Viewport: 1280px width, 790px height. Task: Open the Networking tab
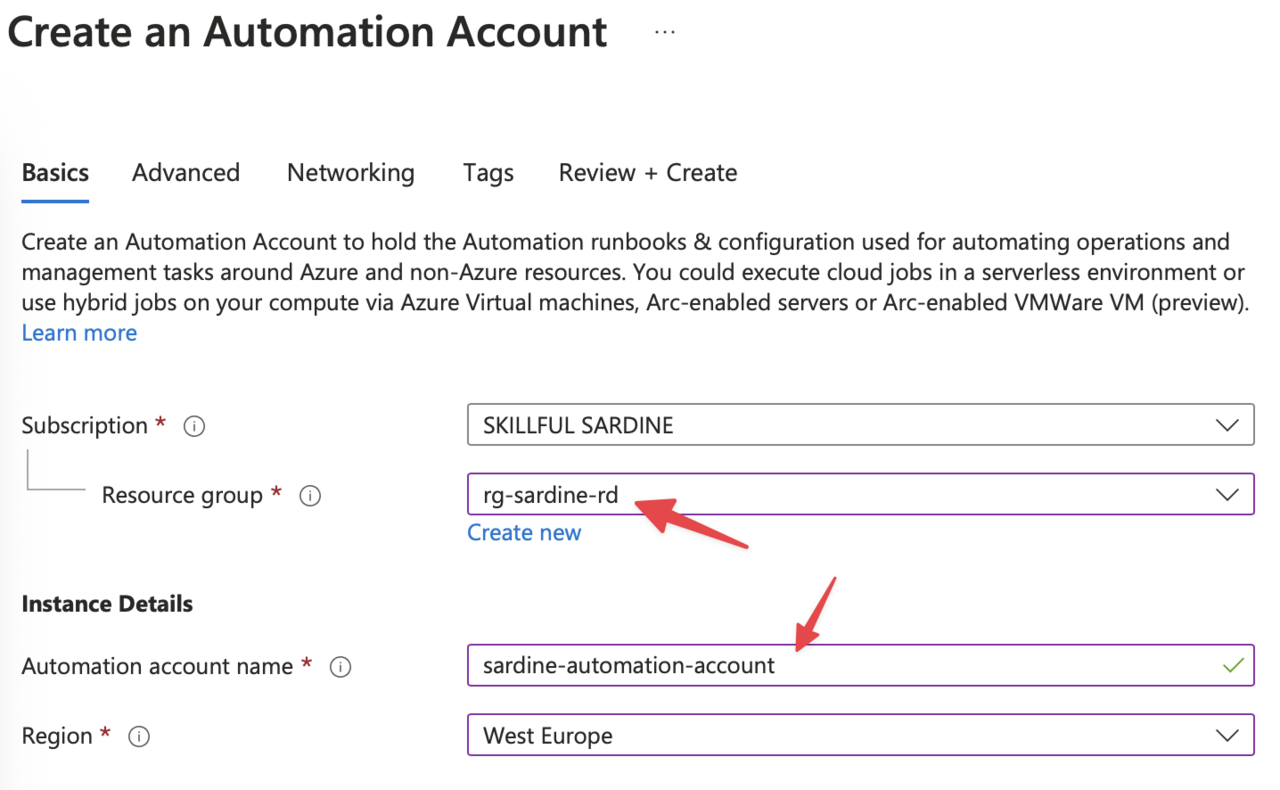tap(351, 173)
